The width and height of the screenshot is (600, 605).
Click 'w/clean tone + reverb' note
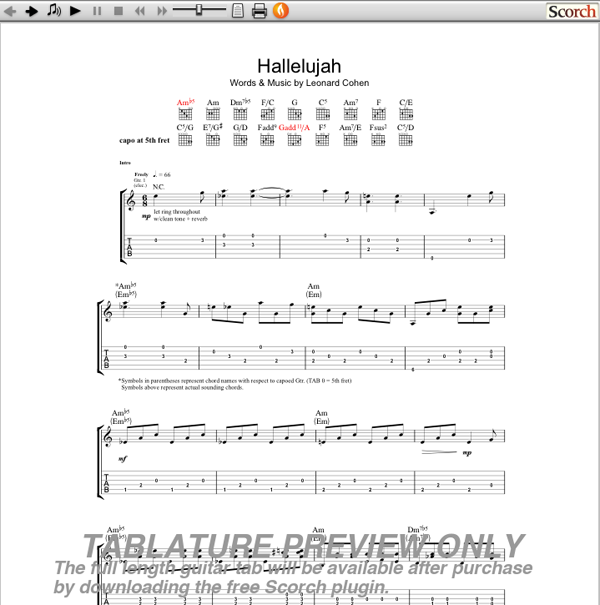[x=180, y=219]
